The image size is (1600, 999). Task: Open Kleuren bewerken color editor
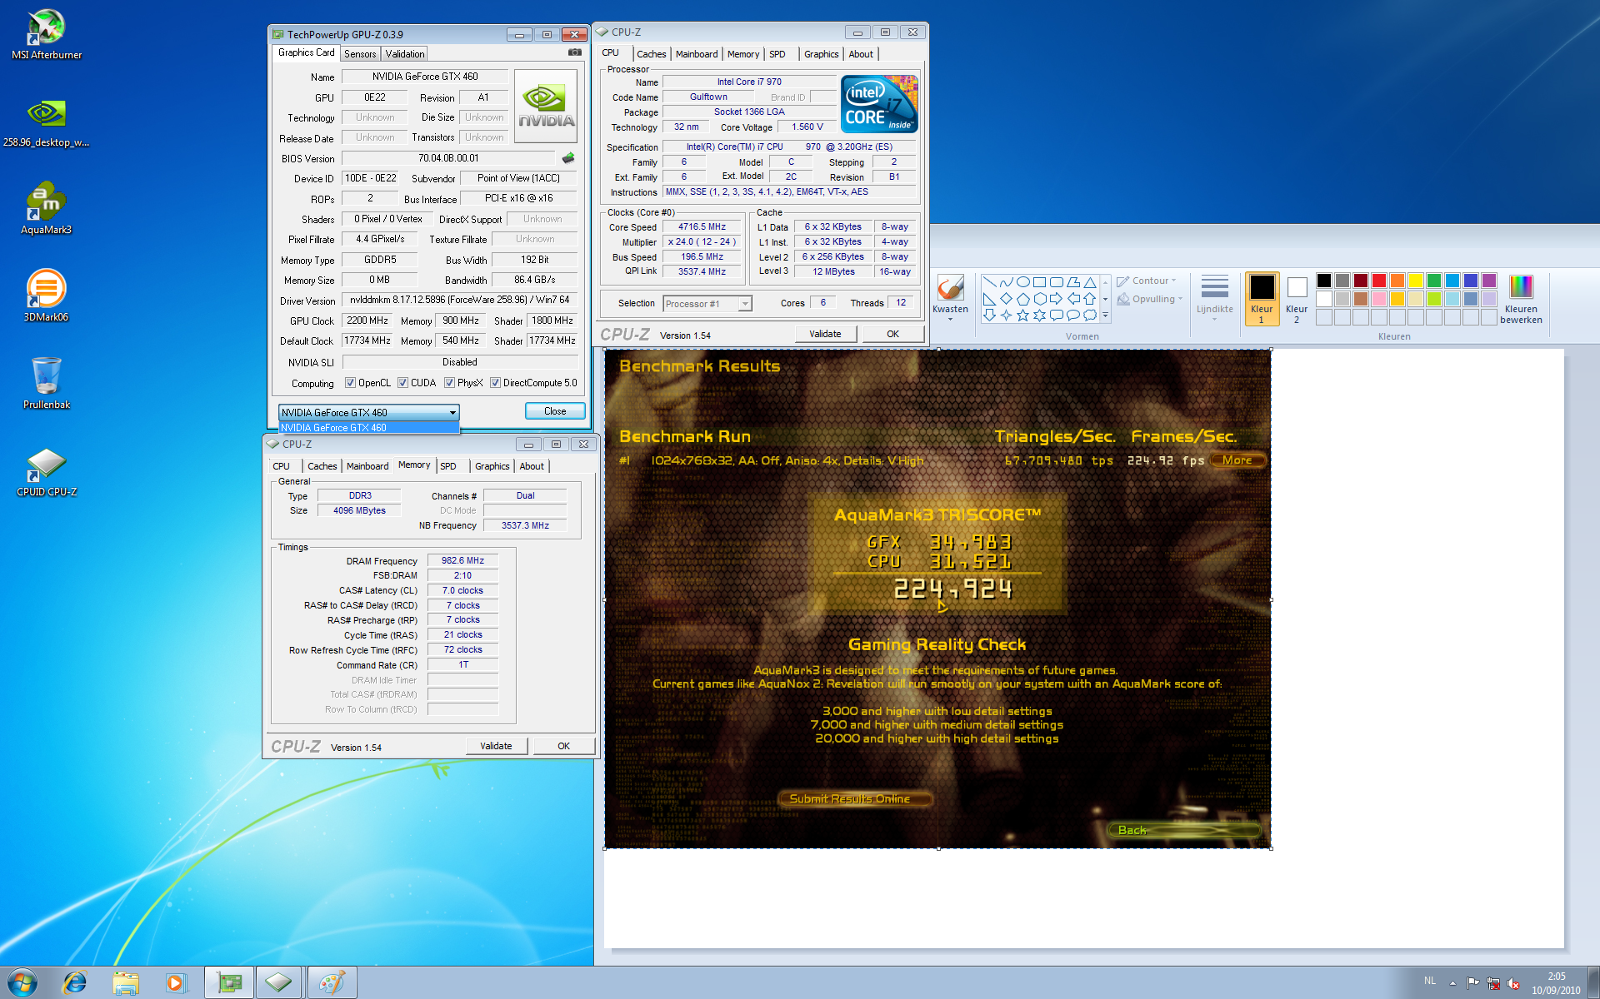point(1521,298)
